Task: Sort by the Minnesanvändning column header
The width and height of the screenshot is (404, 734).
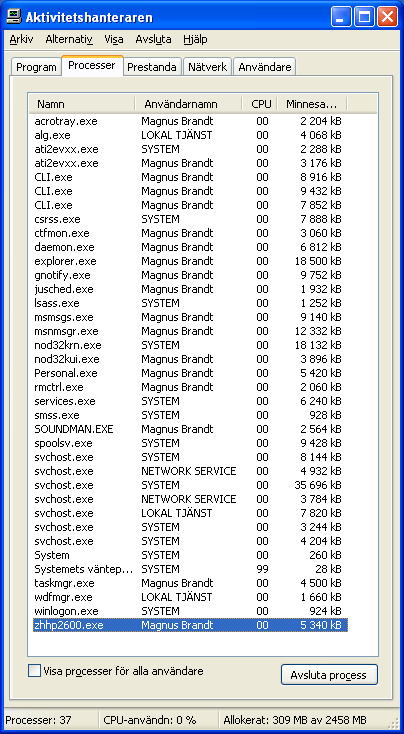Action: (312, 104)
